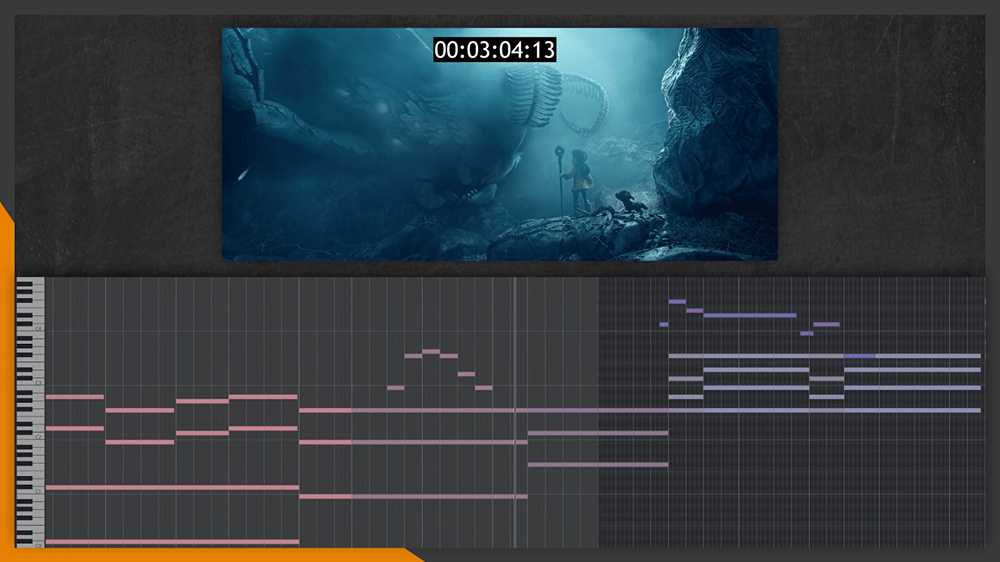Select the lowest note right of the playhead
1000x562 pixels.
pyautogui.click(x=598, y=464)
